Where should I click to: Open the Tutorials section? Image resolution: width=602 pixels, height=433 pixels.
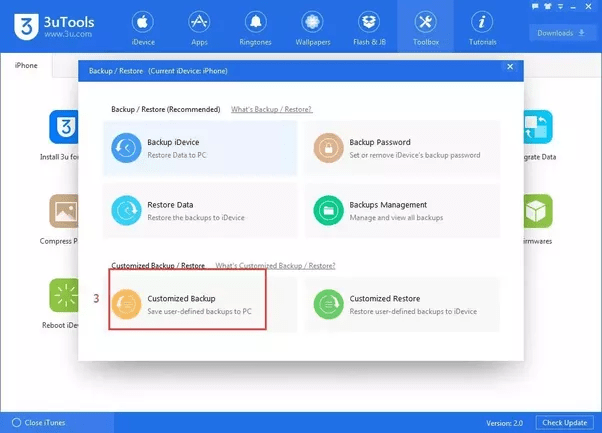[x=482, y=28]
